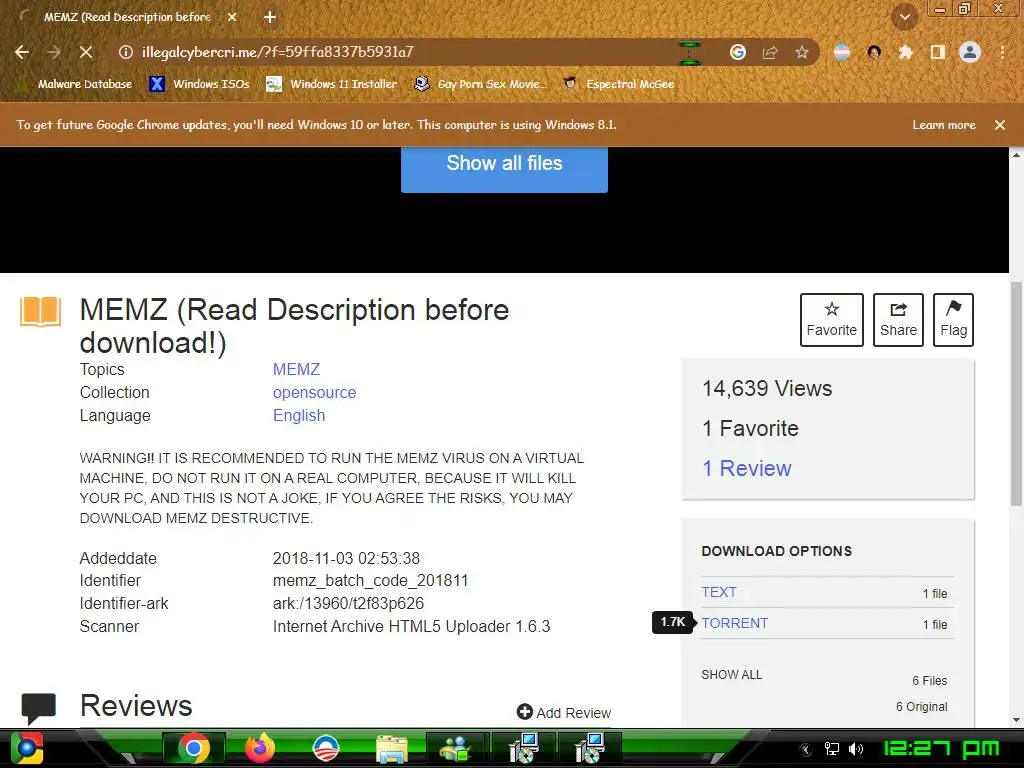Click the orange book texts icon
Screen dimensions: 1024x768
pyautogui.click(x=40, y=311)
